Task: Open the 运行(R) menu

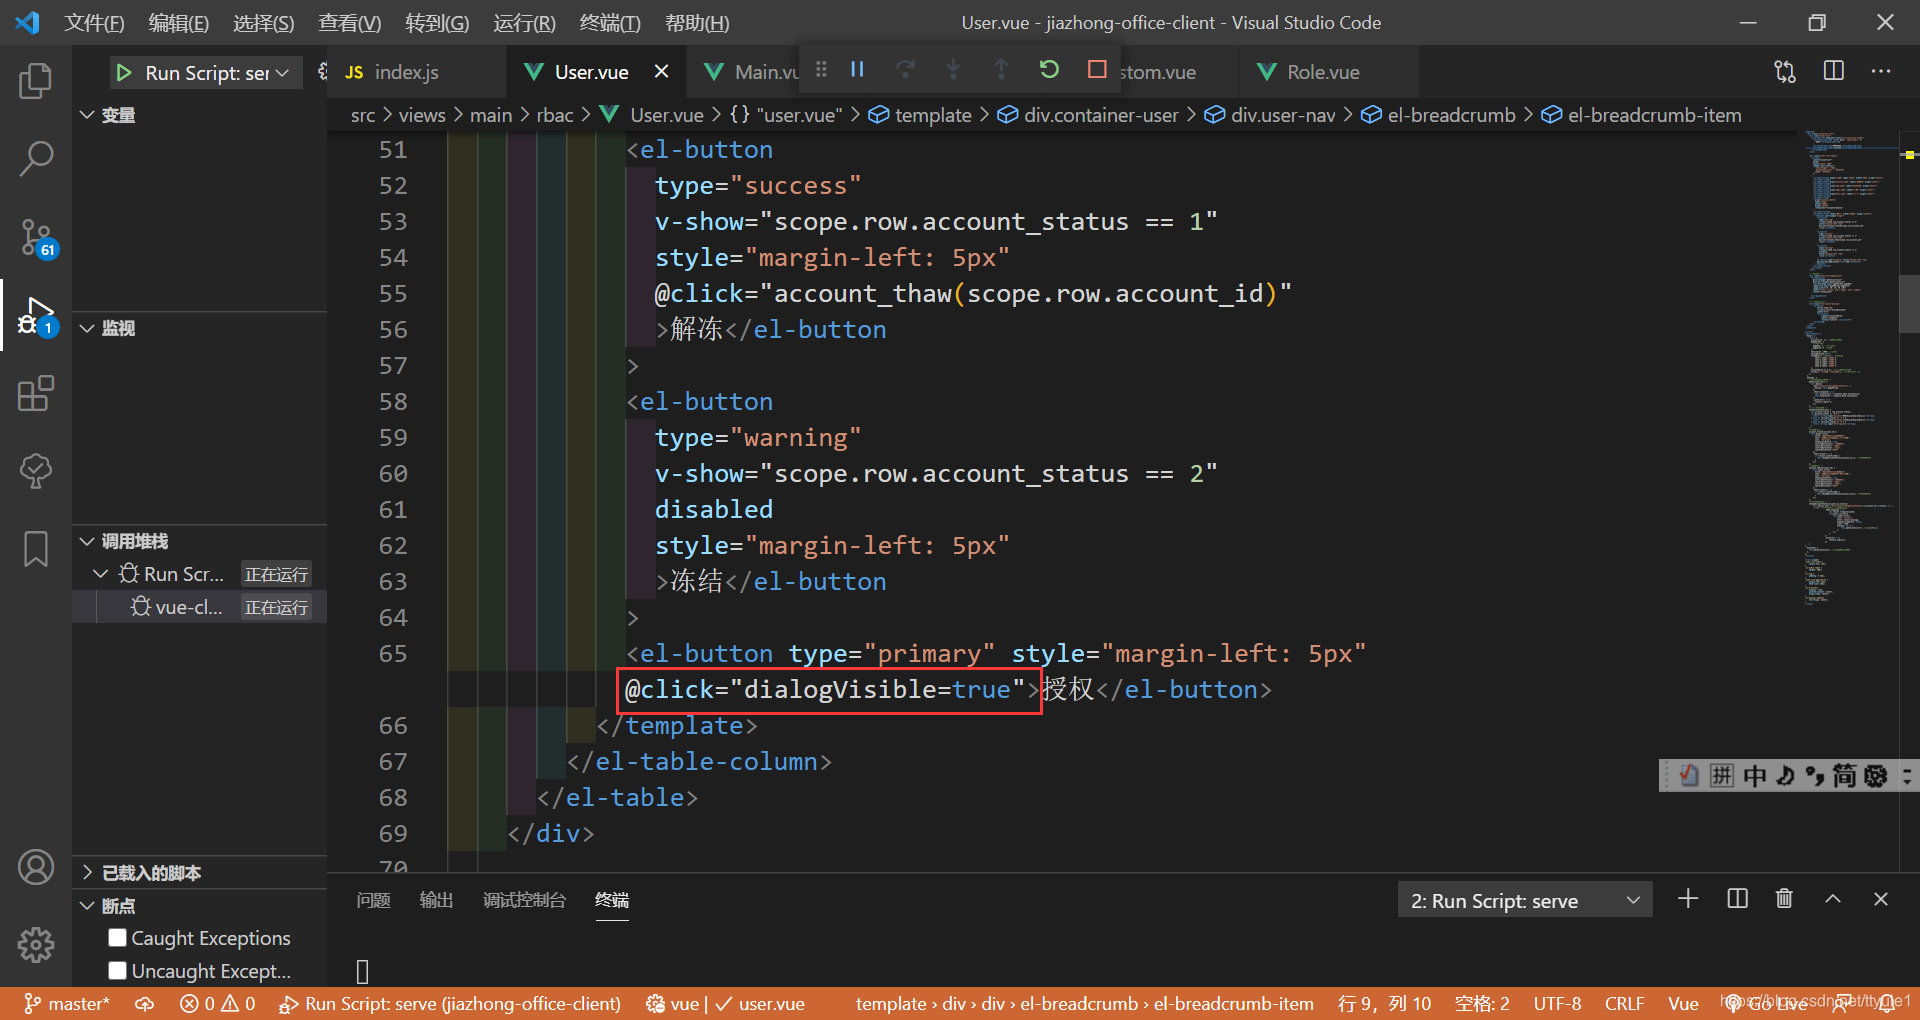Action: click(x=524, y=22)
